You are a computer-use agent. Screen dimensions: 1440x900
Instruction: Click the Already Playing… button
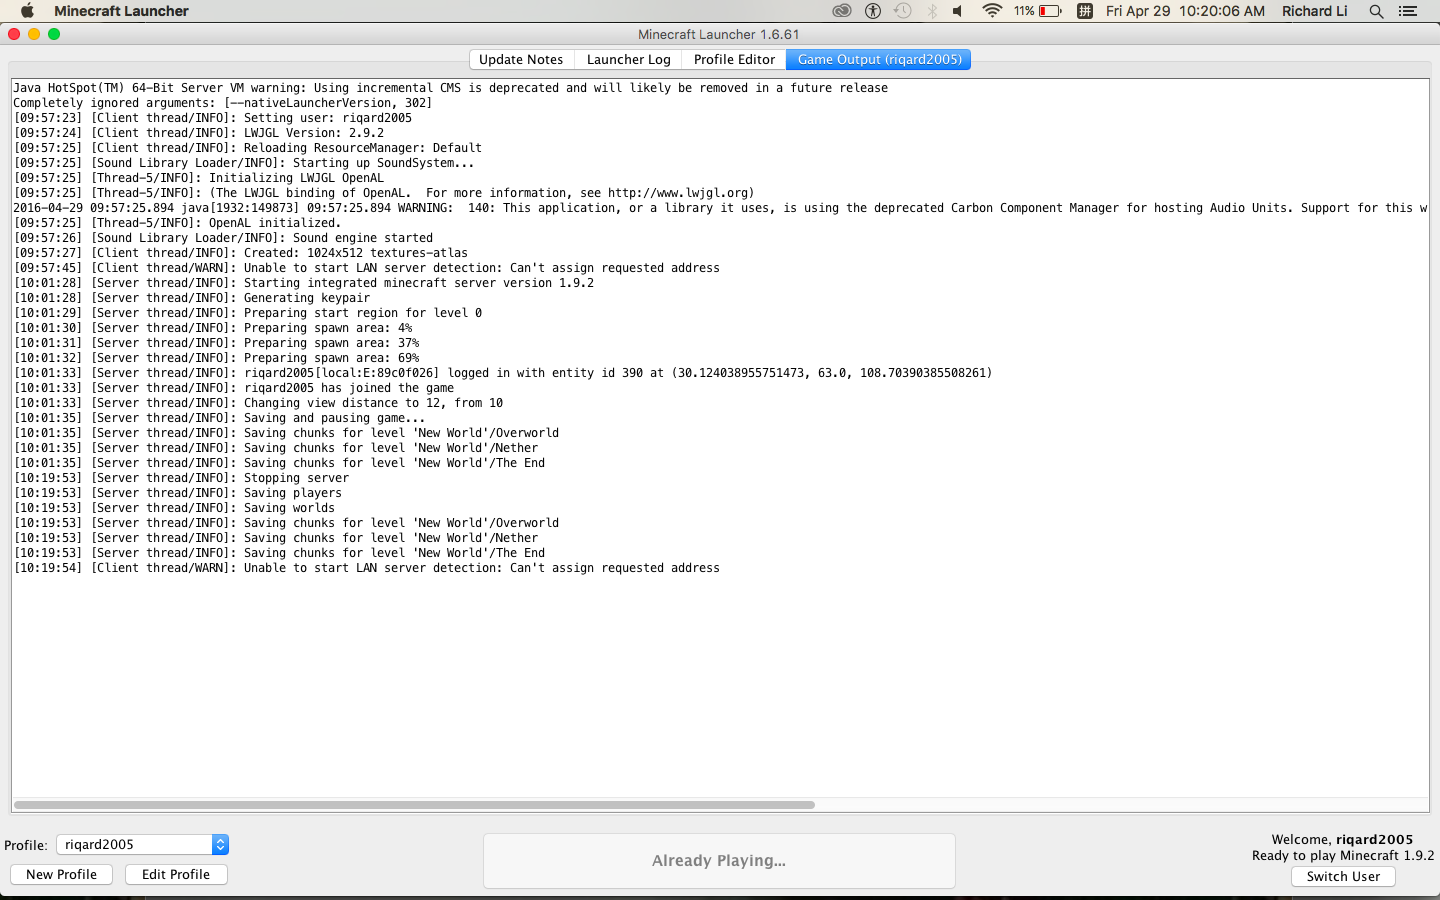719,861
